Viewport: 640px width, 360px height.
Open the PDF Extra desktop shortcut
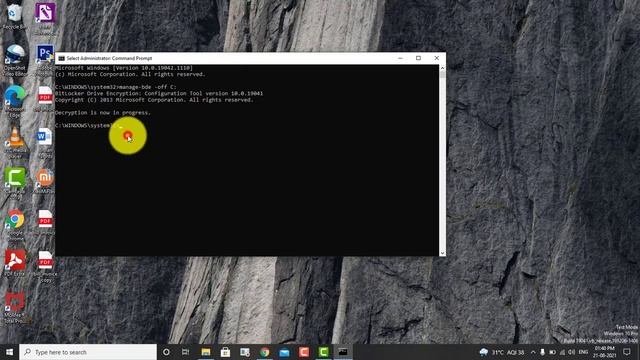(x=15, y=263)
